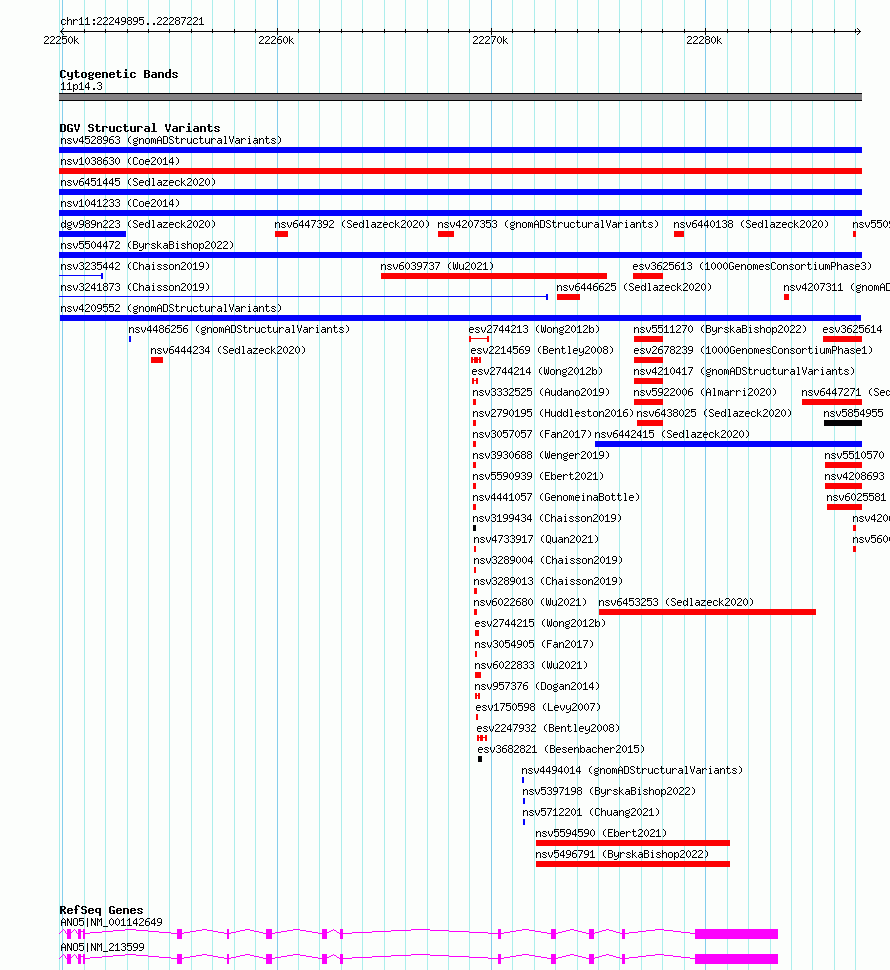Open the esv2744214 (Wong2012b) label
This screenshot has height=970, width=890.
[x=537, y=372]
